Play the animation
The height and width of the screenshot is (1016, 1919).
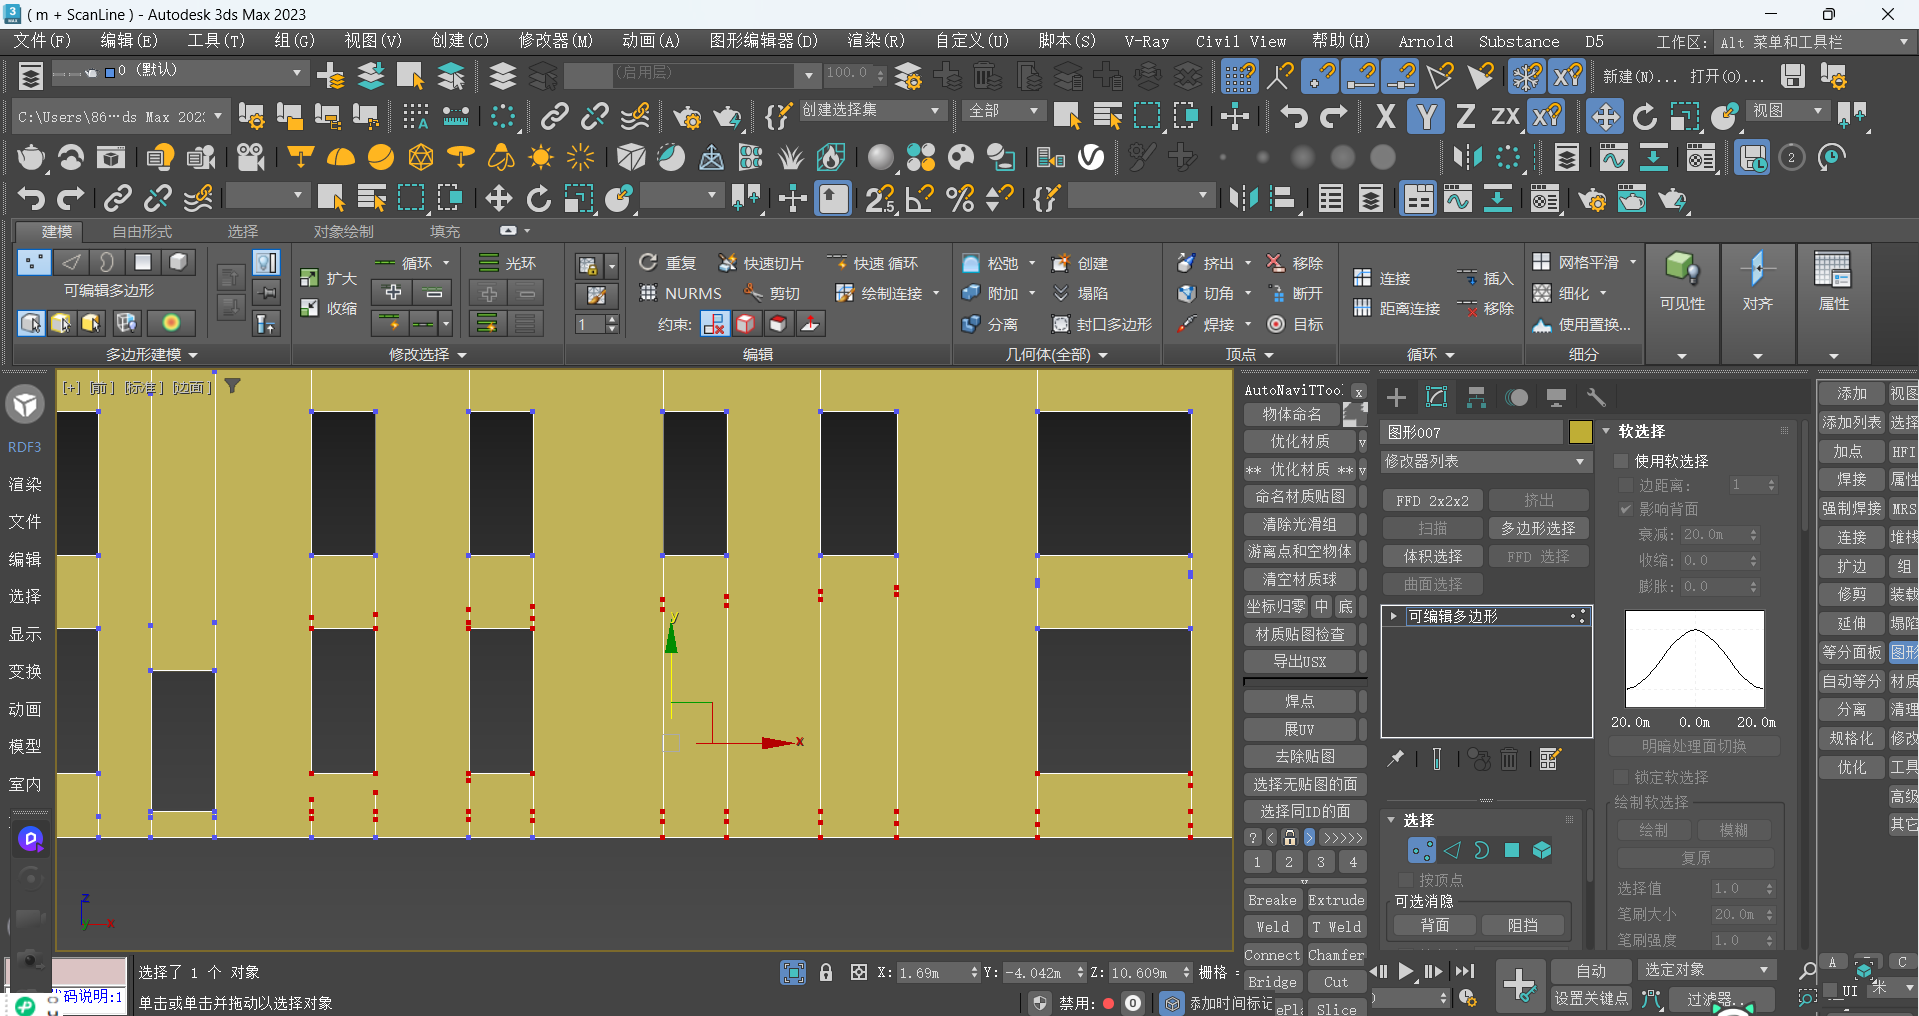(x=1406, y=971)
